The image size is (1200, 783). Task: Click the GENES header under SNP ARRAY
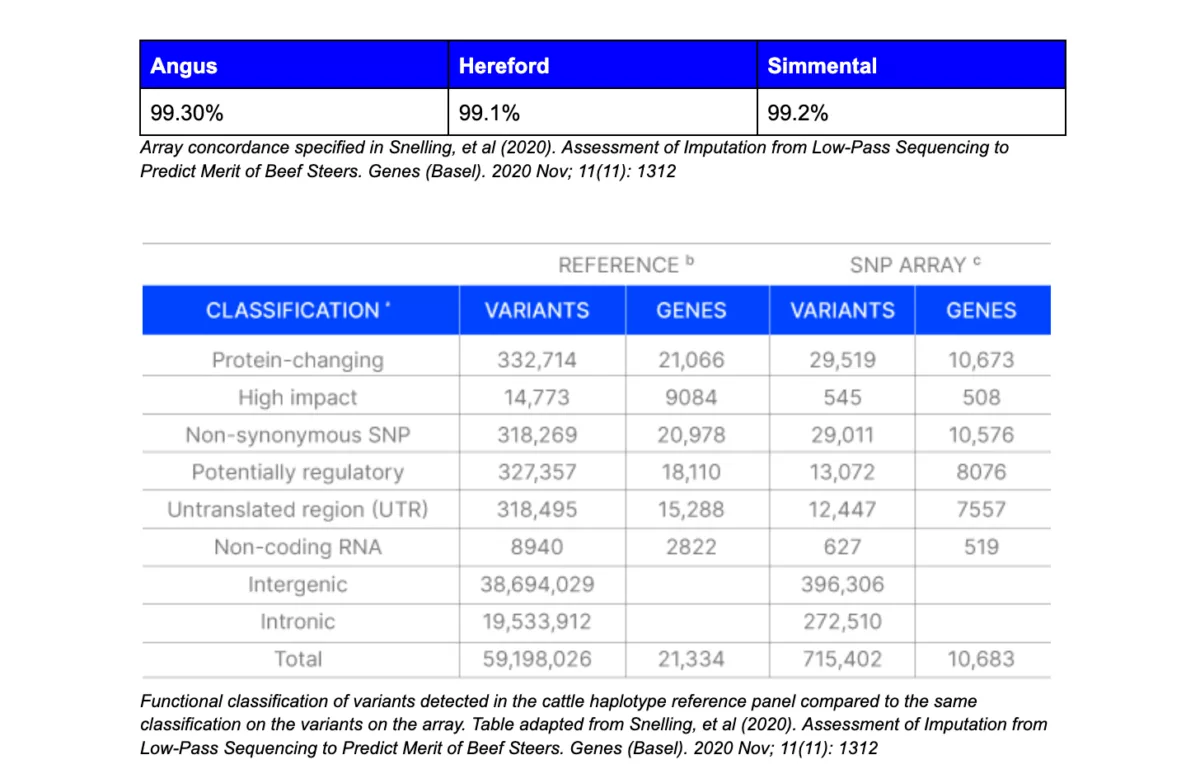(x=981, y=310)
